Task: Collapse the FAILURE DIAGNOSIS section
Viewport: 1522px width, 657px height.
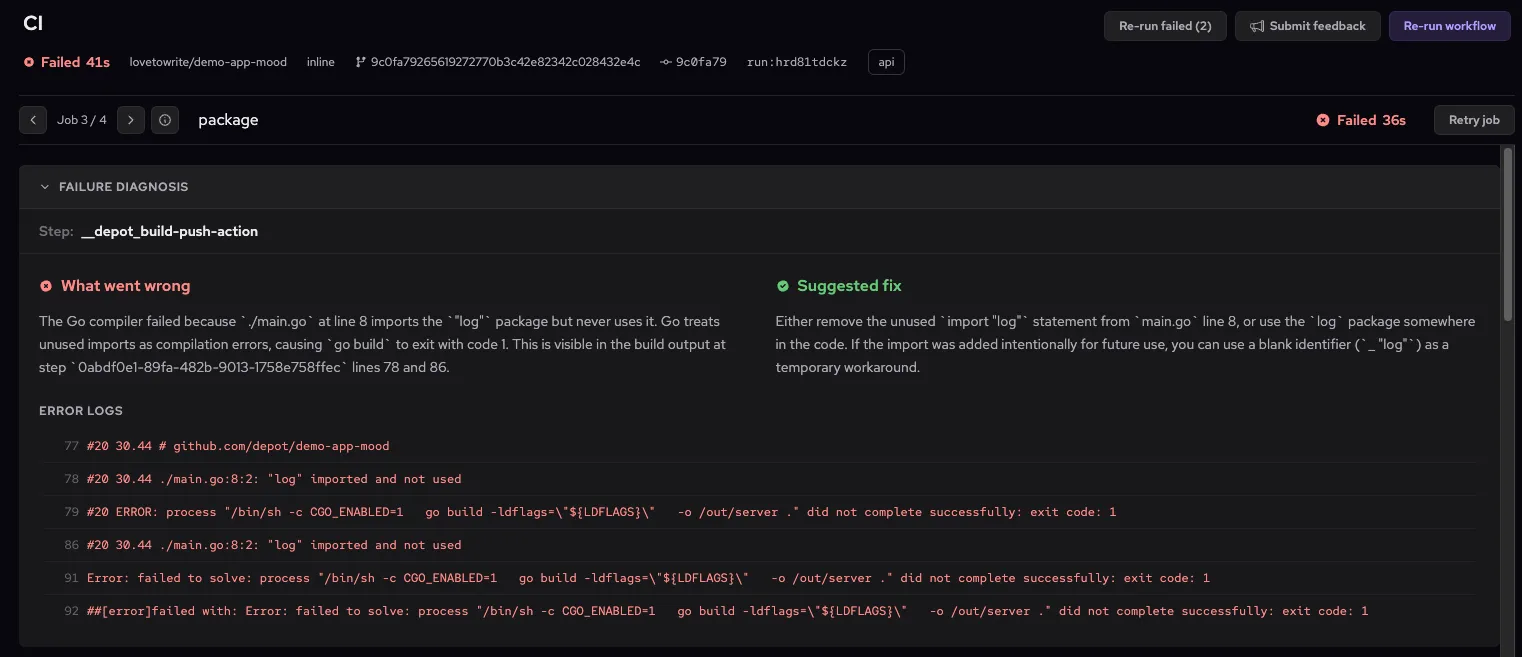Action: click(x=44, y=186)
